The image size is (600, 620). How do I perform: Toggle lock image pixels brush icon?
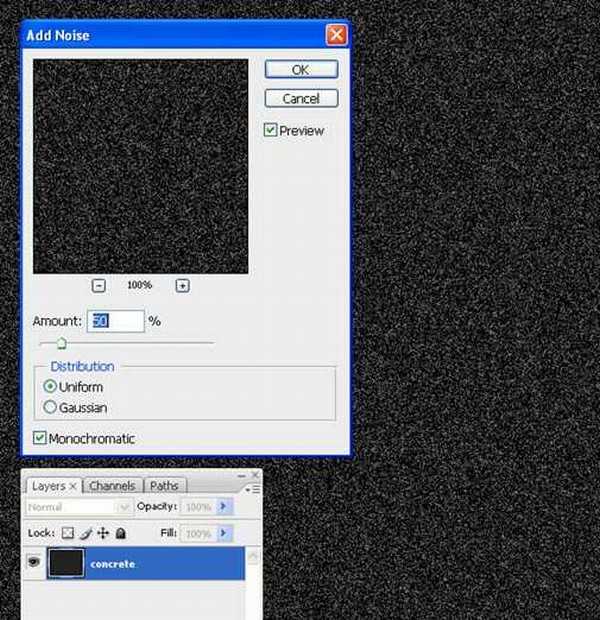tap(86, 534)
